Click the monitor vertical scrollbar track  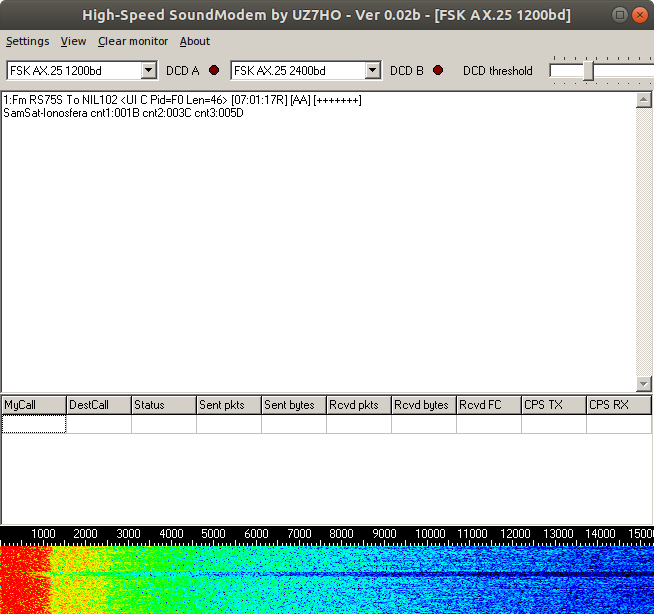point(643,242)
